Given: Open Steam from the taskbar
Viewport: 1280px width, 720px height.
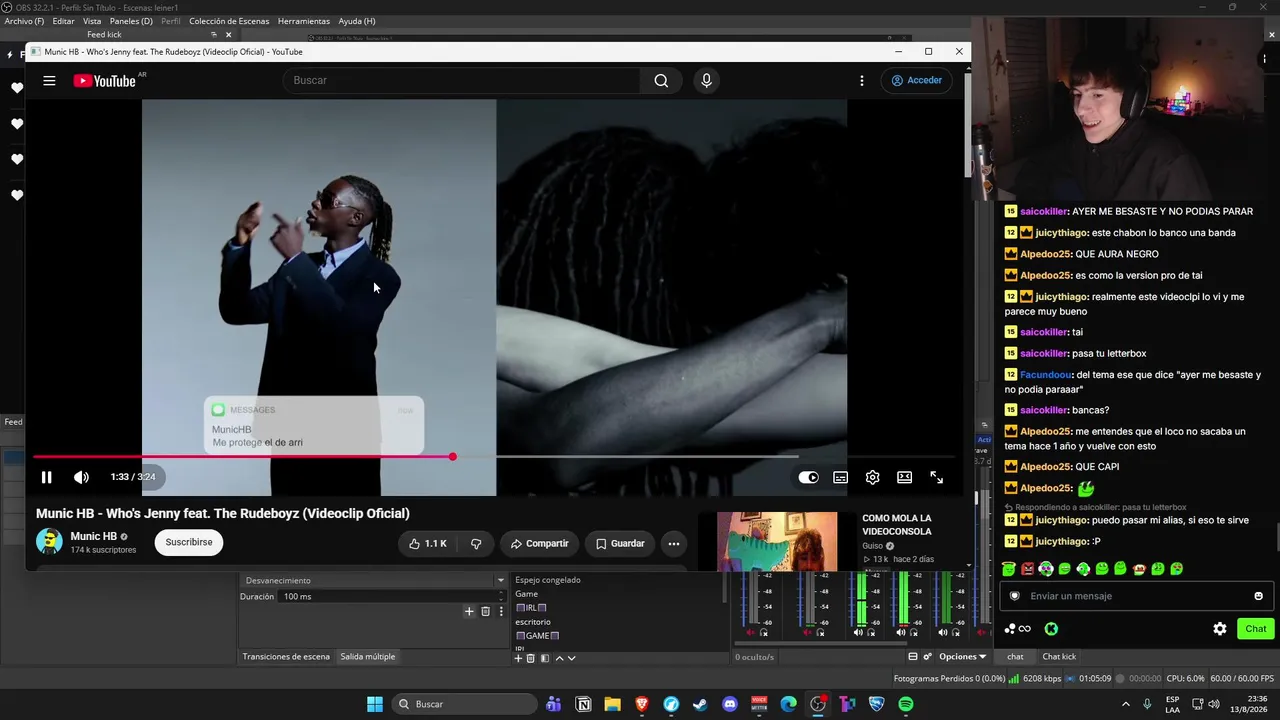Looking at the screenshot, I should point(700,704).
